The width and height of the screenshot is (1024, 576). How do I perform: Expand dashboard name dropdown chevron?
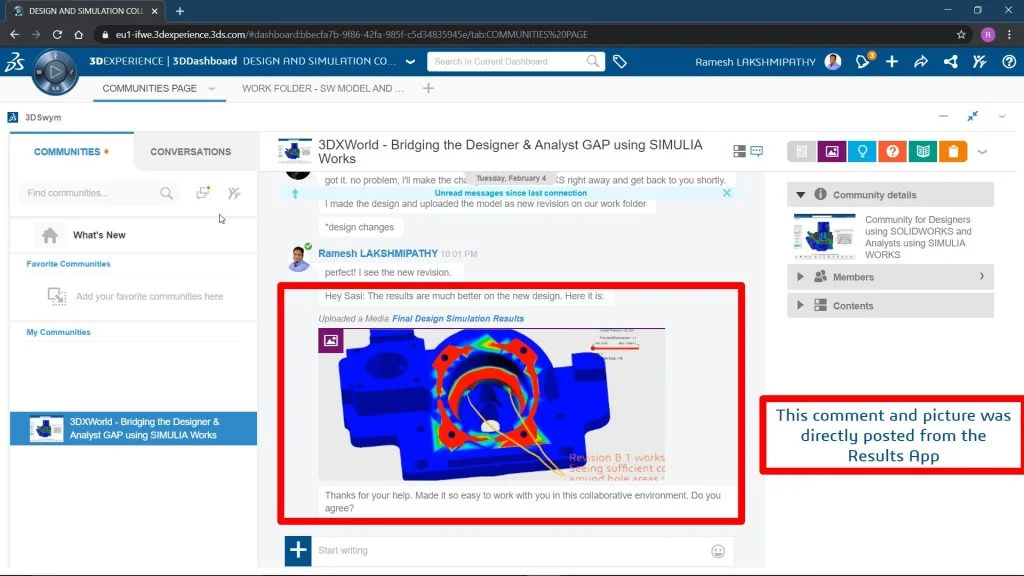pyautogui.click(x=410, y=61)
